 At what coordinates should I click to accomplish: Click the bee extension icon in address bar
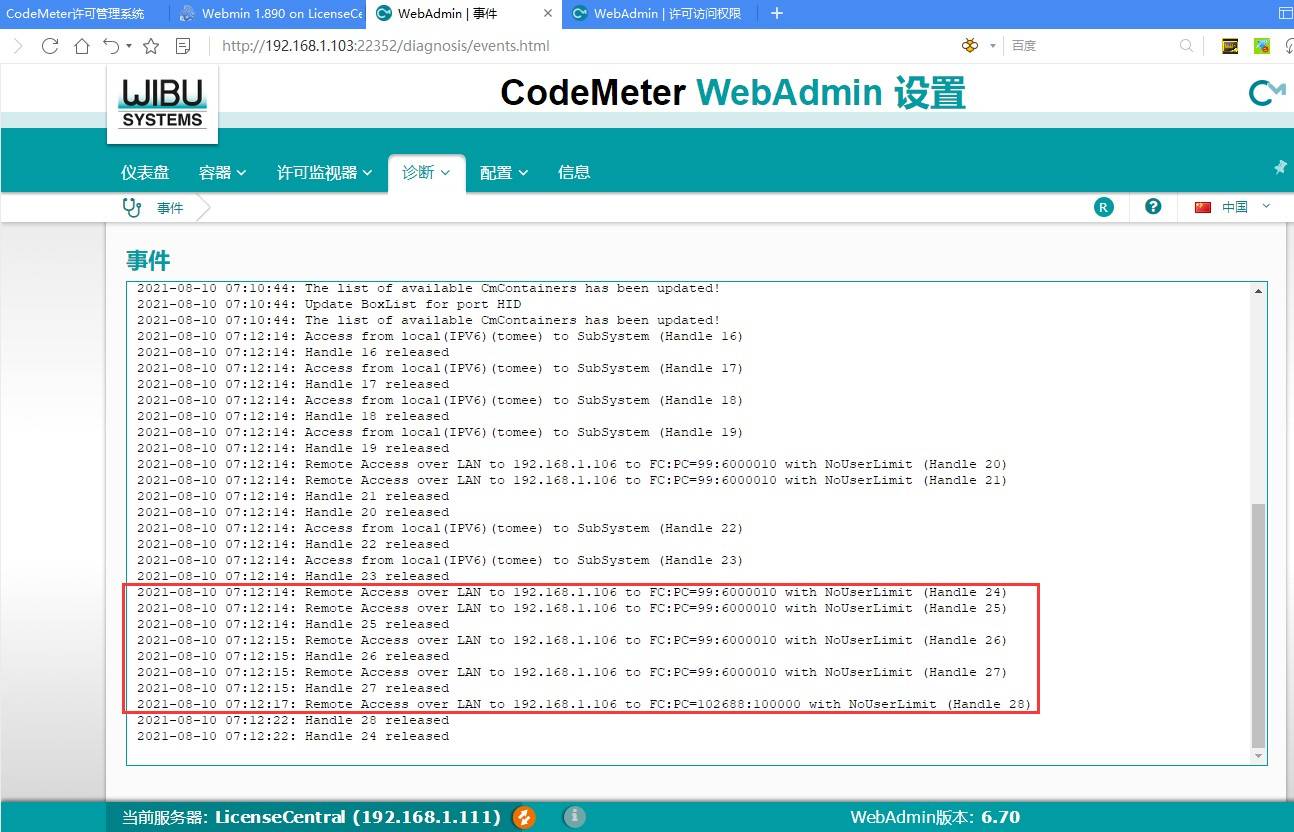[970, 46]
